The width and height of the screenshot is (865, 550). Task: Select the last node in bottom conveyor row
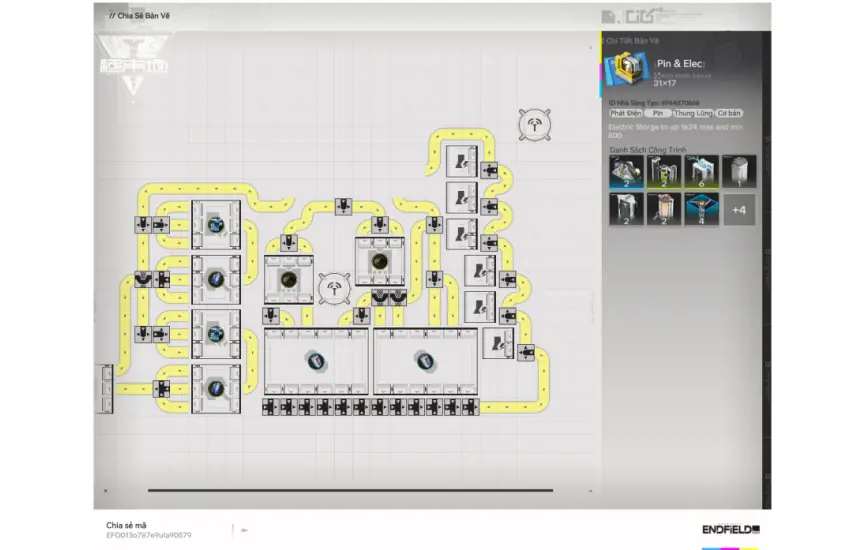point(471,407)
